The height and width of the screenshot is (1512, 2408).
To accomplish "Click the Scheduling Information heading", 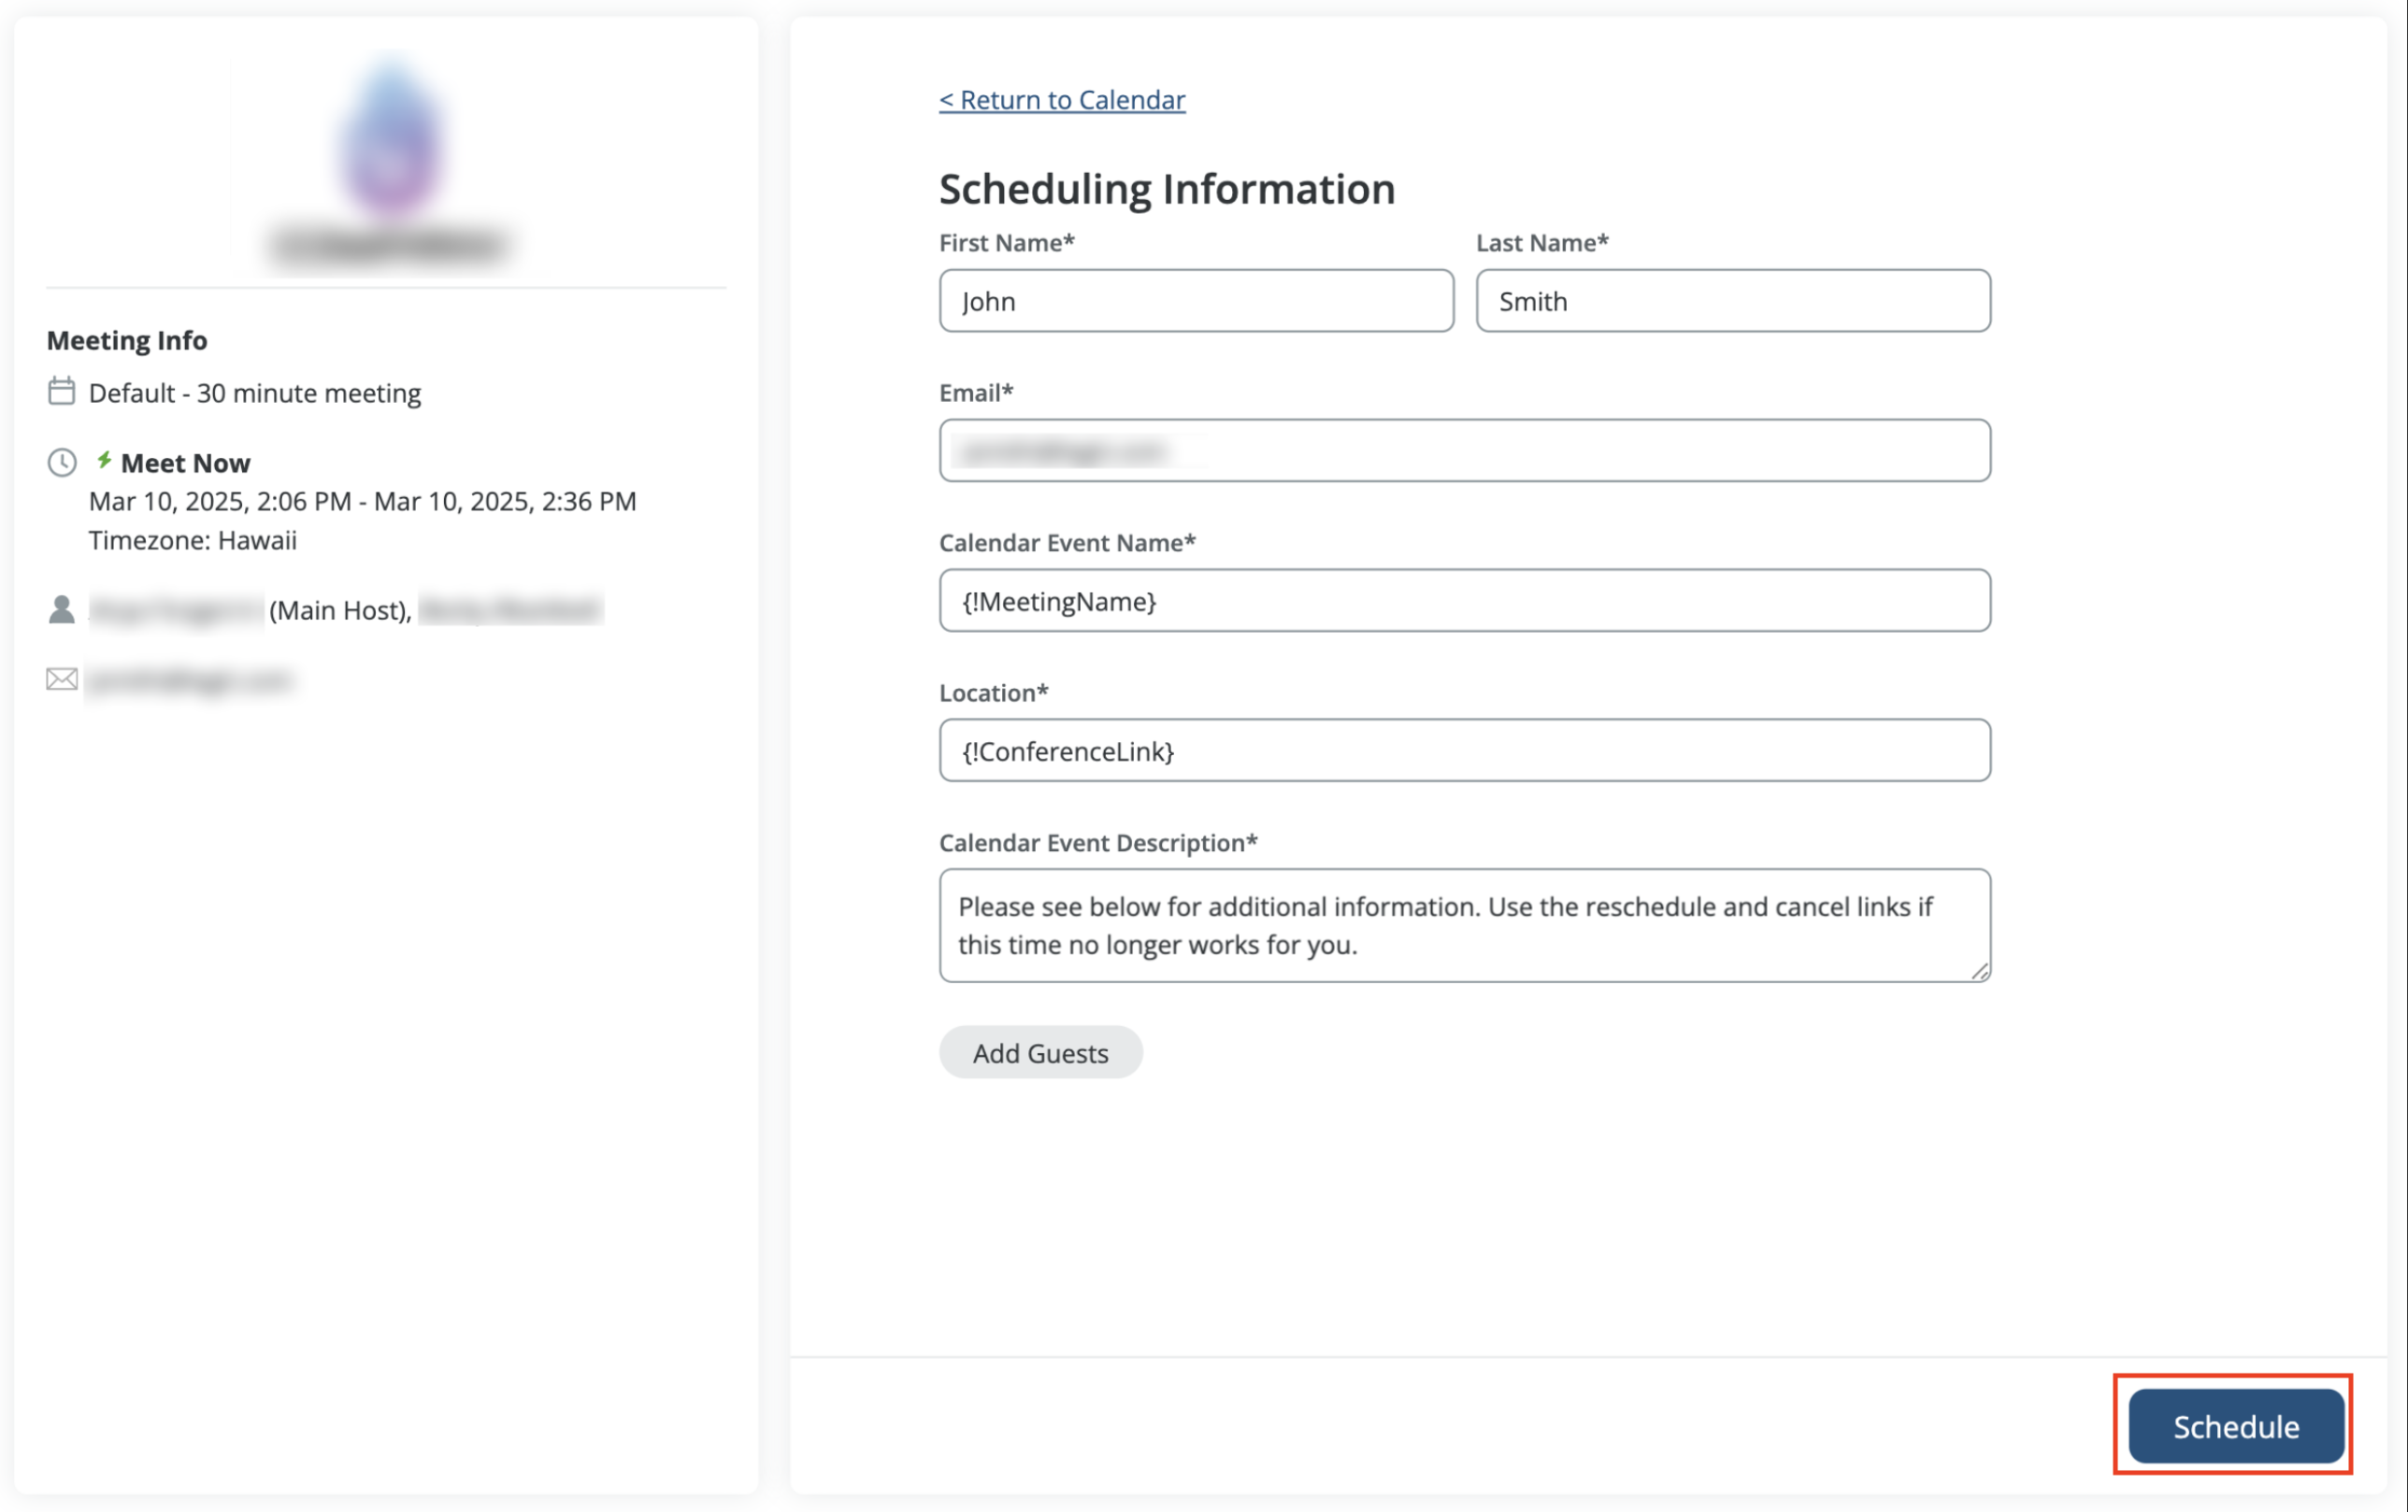I will (1166, 189).
